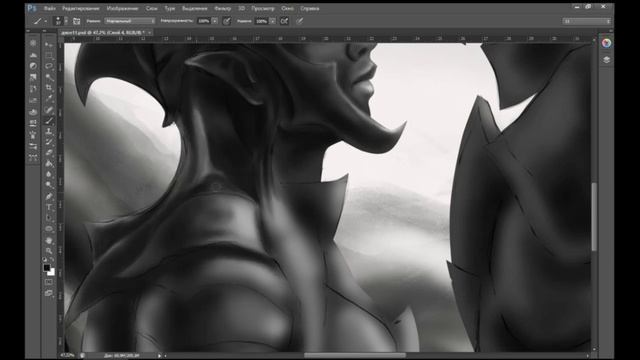Select the Clone Stamp tool
640x360 pixels.
tap(49, 131)
